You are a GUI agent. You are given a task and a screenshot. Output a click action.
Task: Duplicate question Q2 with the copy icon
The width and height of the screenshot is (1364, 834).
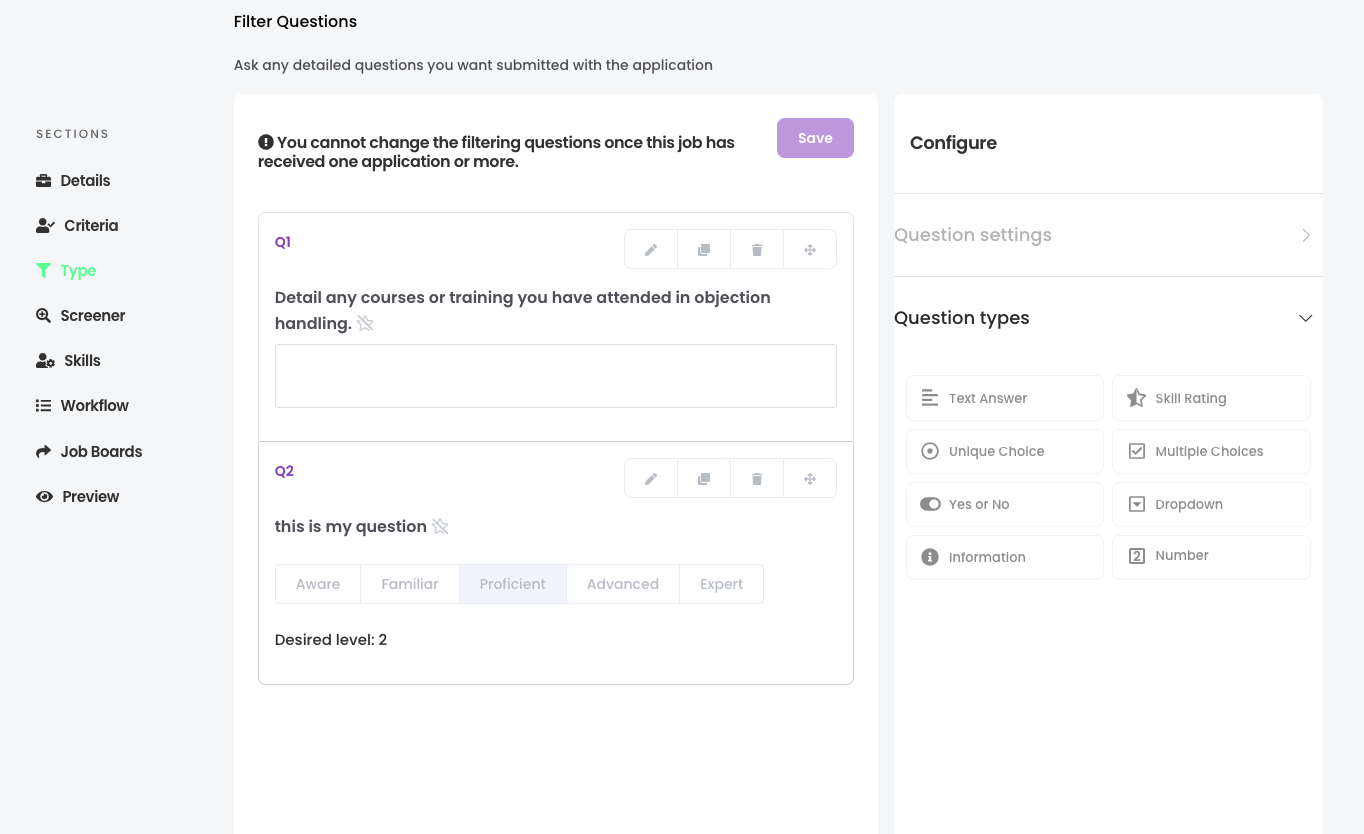(704, 479)
